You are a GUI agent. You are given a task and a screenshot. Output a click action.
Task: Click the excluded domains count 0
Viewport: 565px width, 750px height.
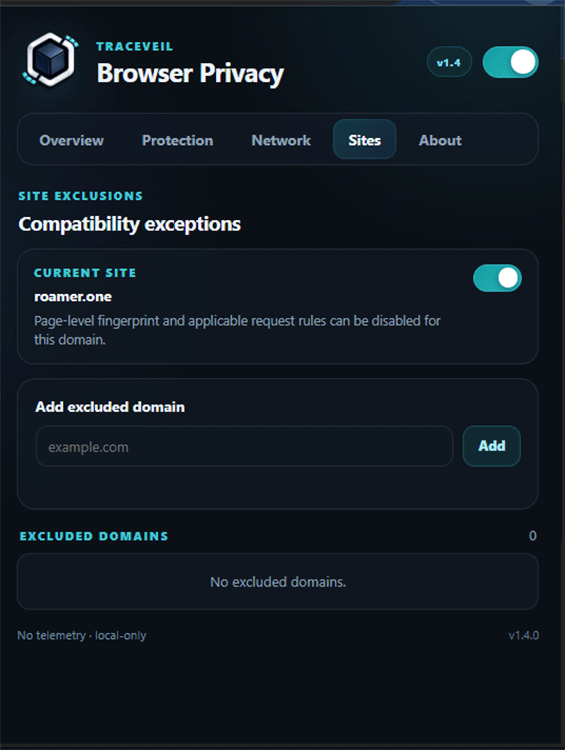pos(532,536)
